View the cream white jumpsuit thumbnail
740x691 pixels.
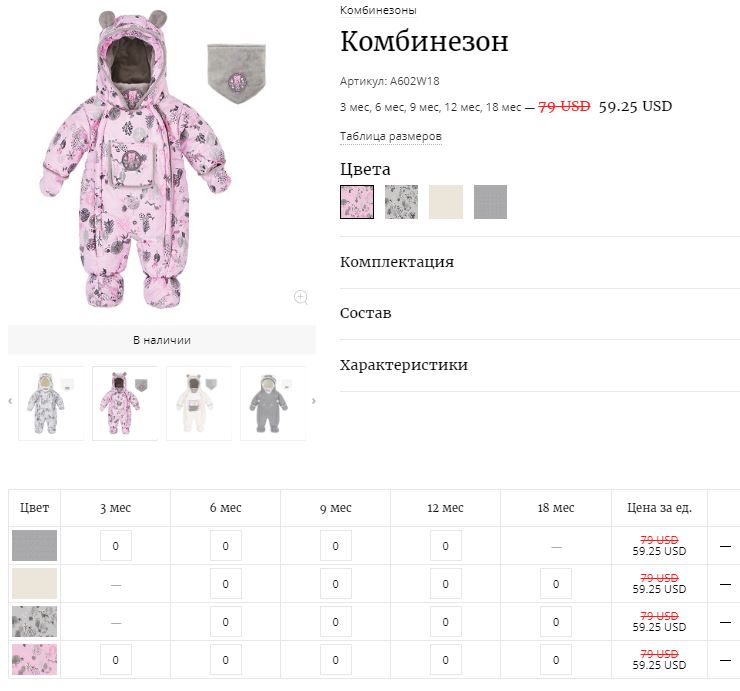[198, 403]
